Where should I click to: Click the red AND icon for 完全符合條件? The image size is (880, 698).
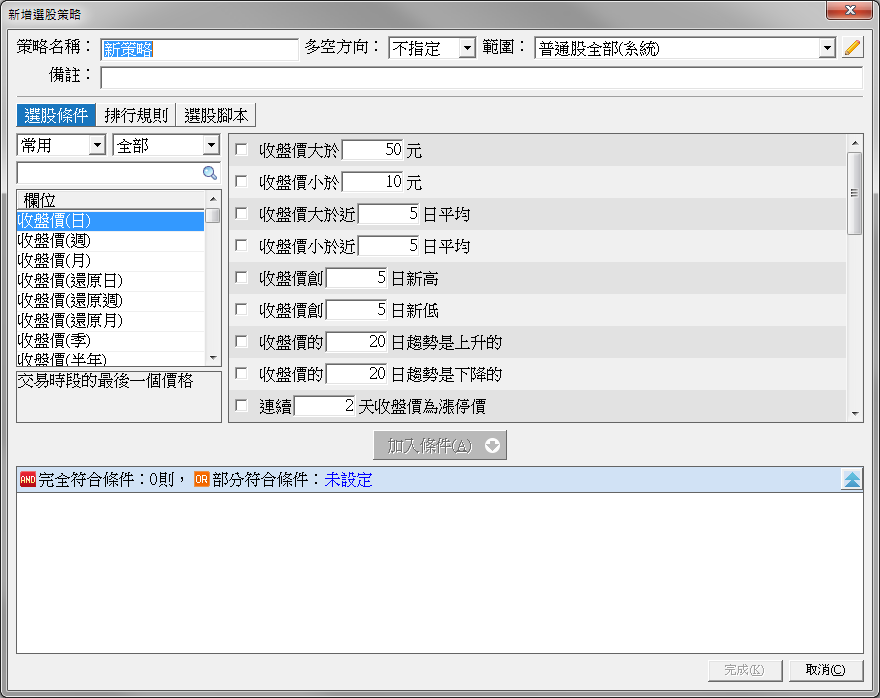[27, 480]
